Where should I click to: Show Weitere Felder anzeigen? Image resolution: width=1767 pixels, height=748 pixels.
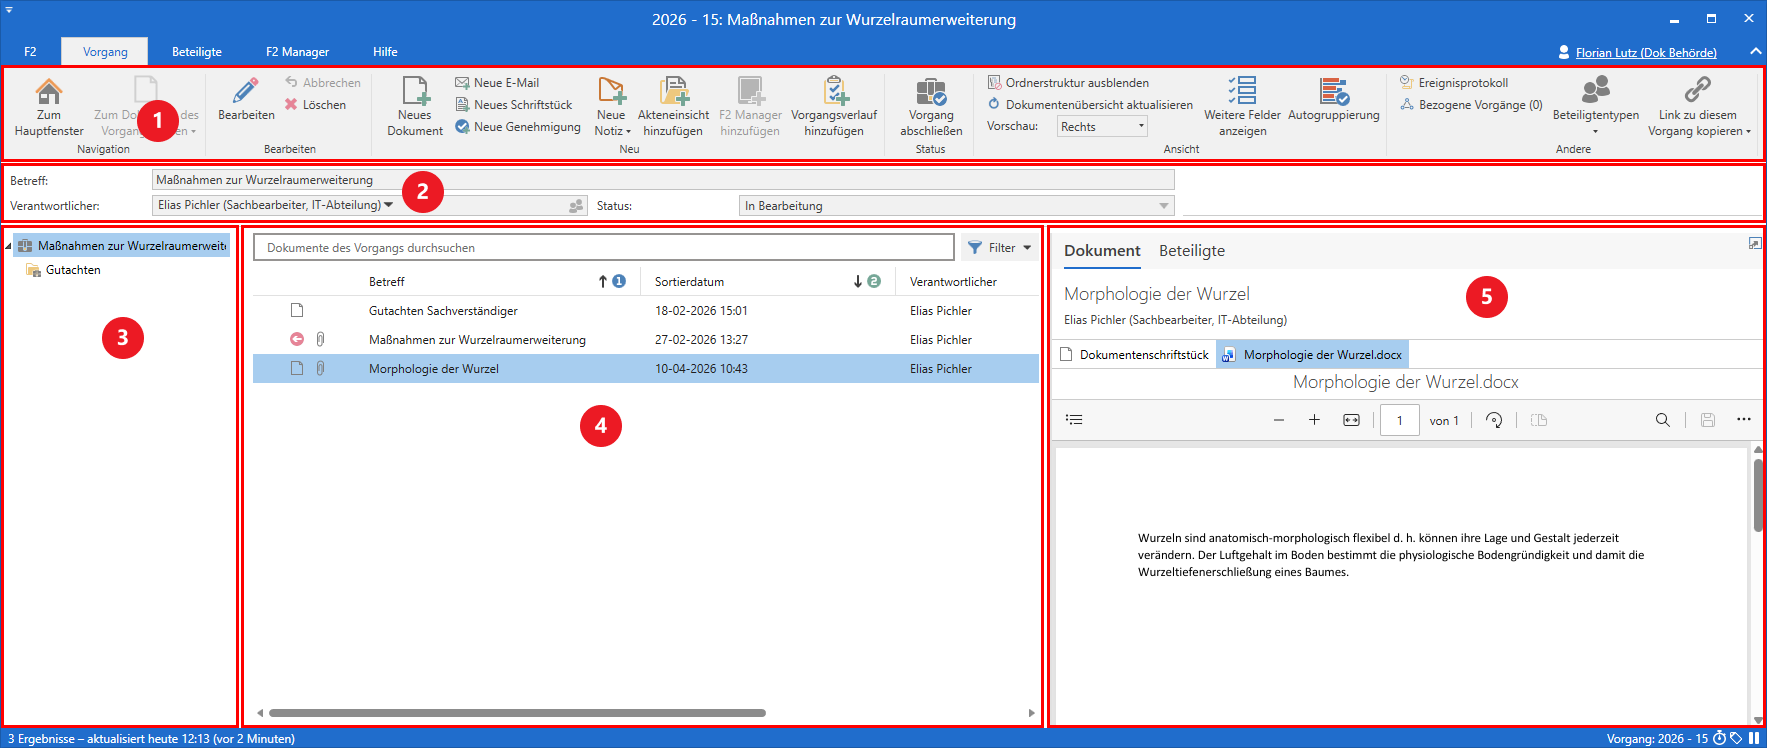1242,107
